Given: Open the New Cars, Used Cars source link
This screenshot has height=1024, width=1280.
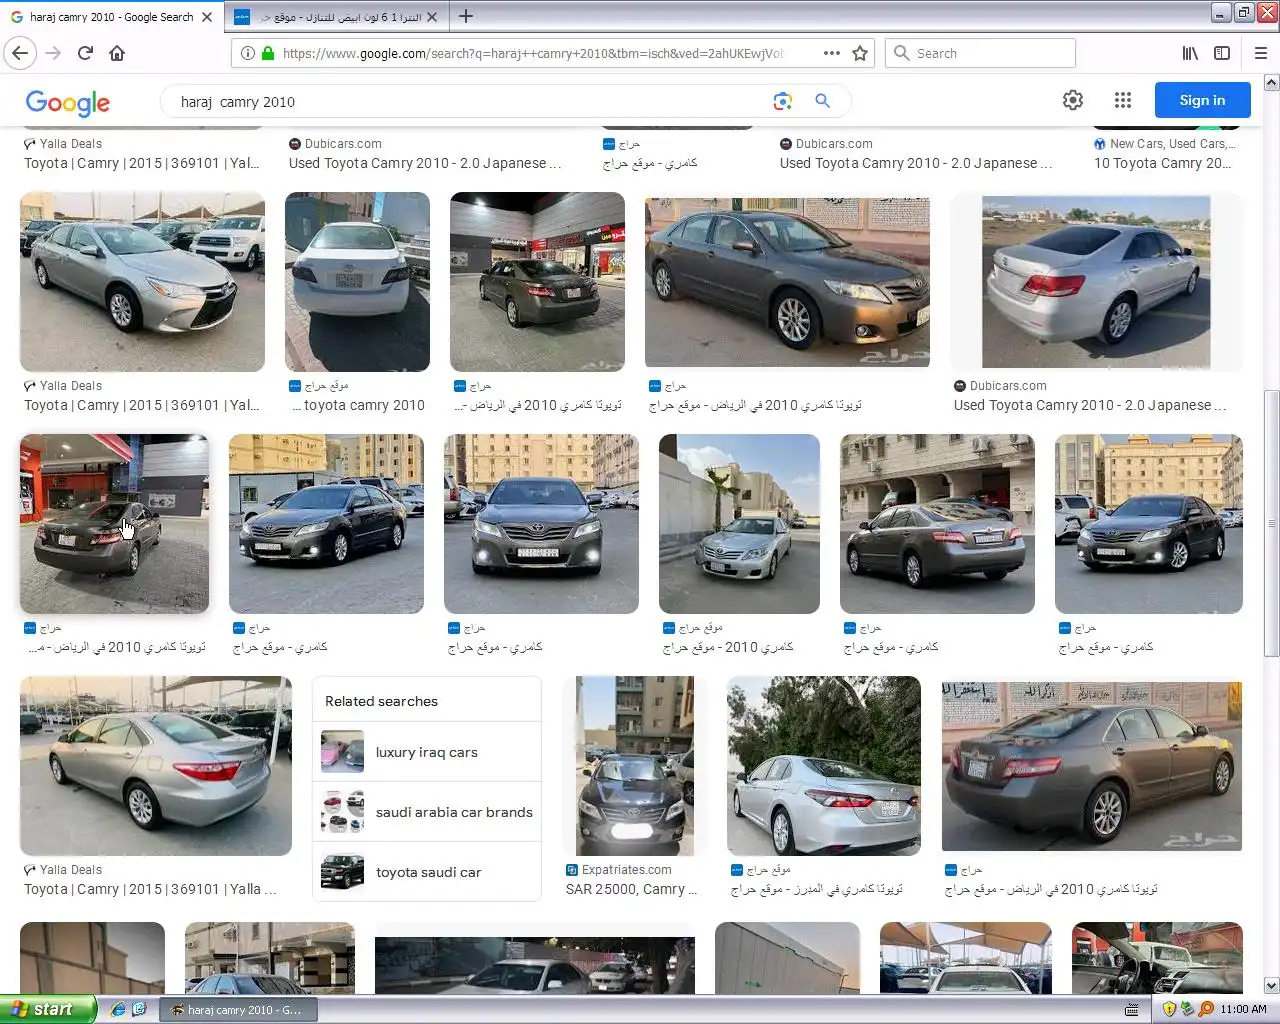Looking at the screenshot, I should click(1166, 144).
